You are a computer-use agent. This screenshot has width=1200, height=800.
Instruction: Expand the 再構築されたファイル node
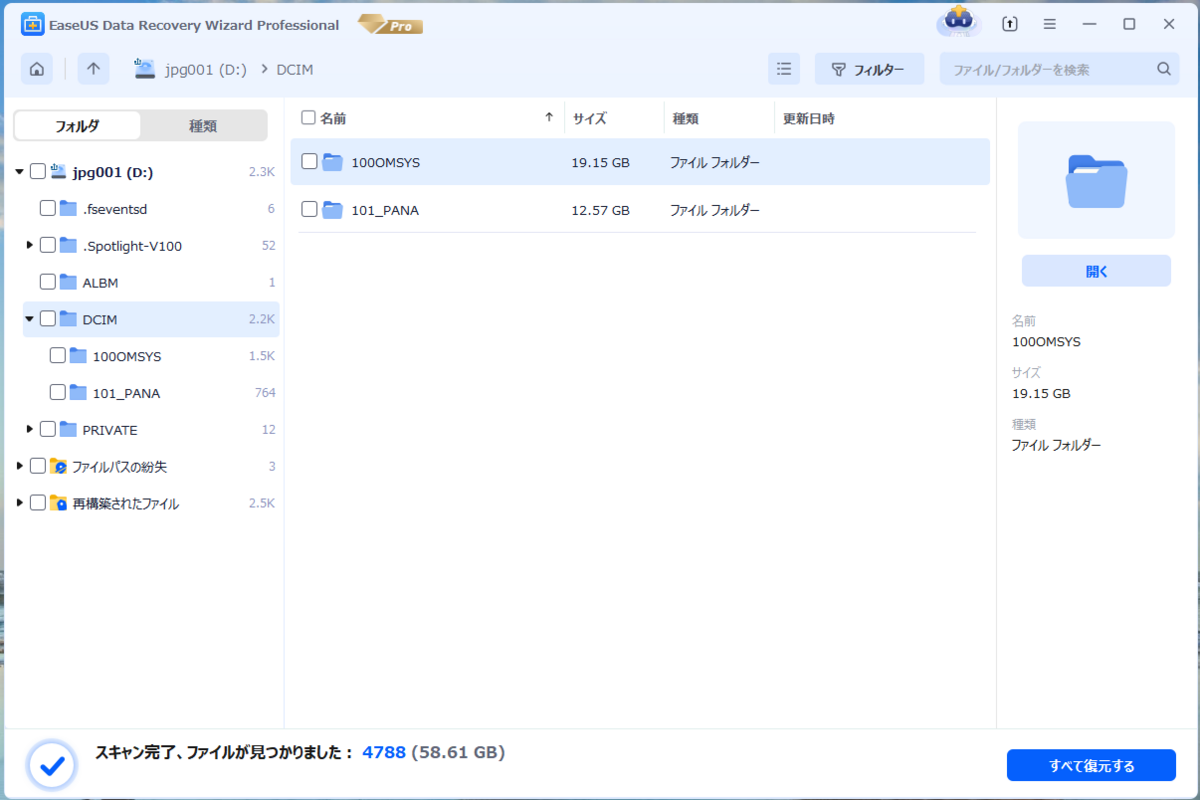(x=20, y=503)
